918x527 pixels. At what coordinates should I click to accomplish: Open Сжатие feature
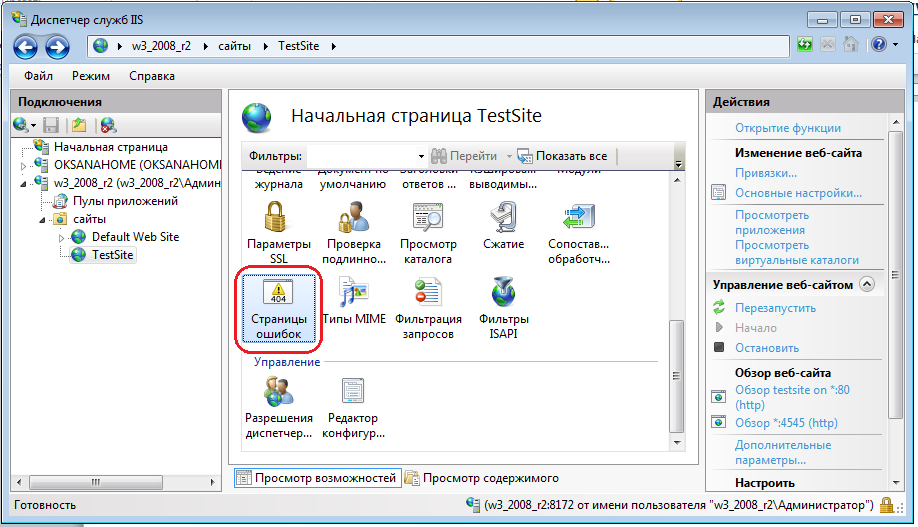(503, 225)
